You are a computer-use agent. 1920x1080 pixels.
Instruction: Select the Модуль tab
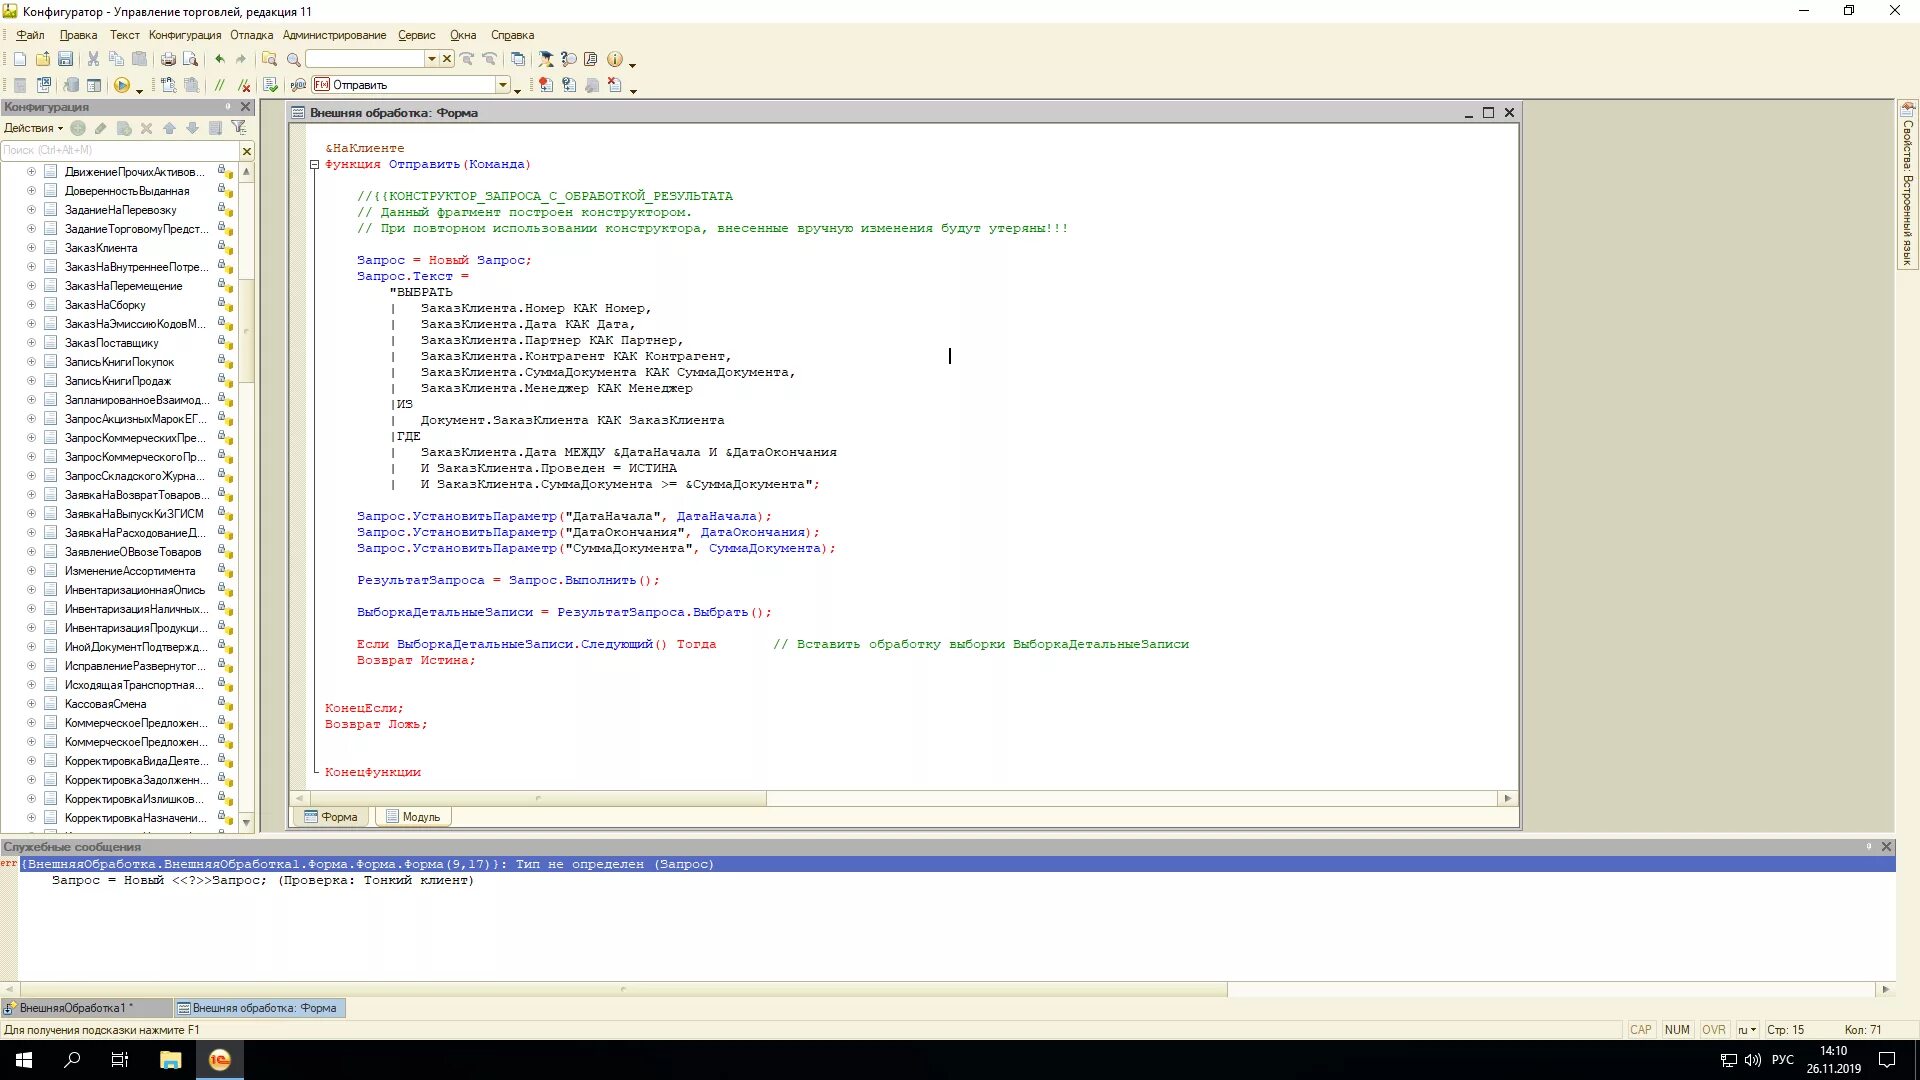[419, 816]
